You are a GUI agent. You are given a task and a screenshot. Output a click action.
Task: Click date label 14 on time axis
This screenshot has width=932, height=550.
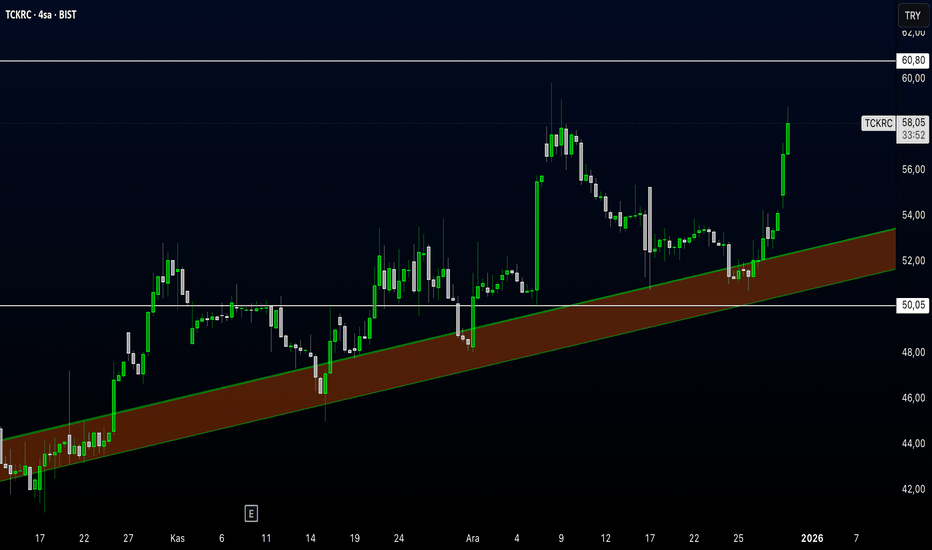310,538
